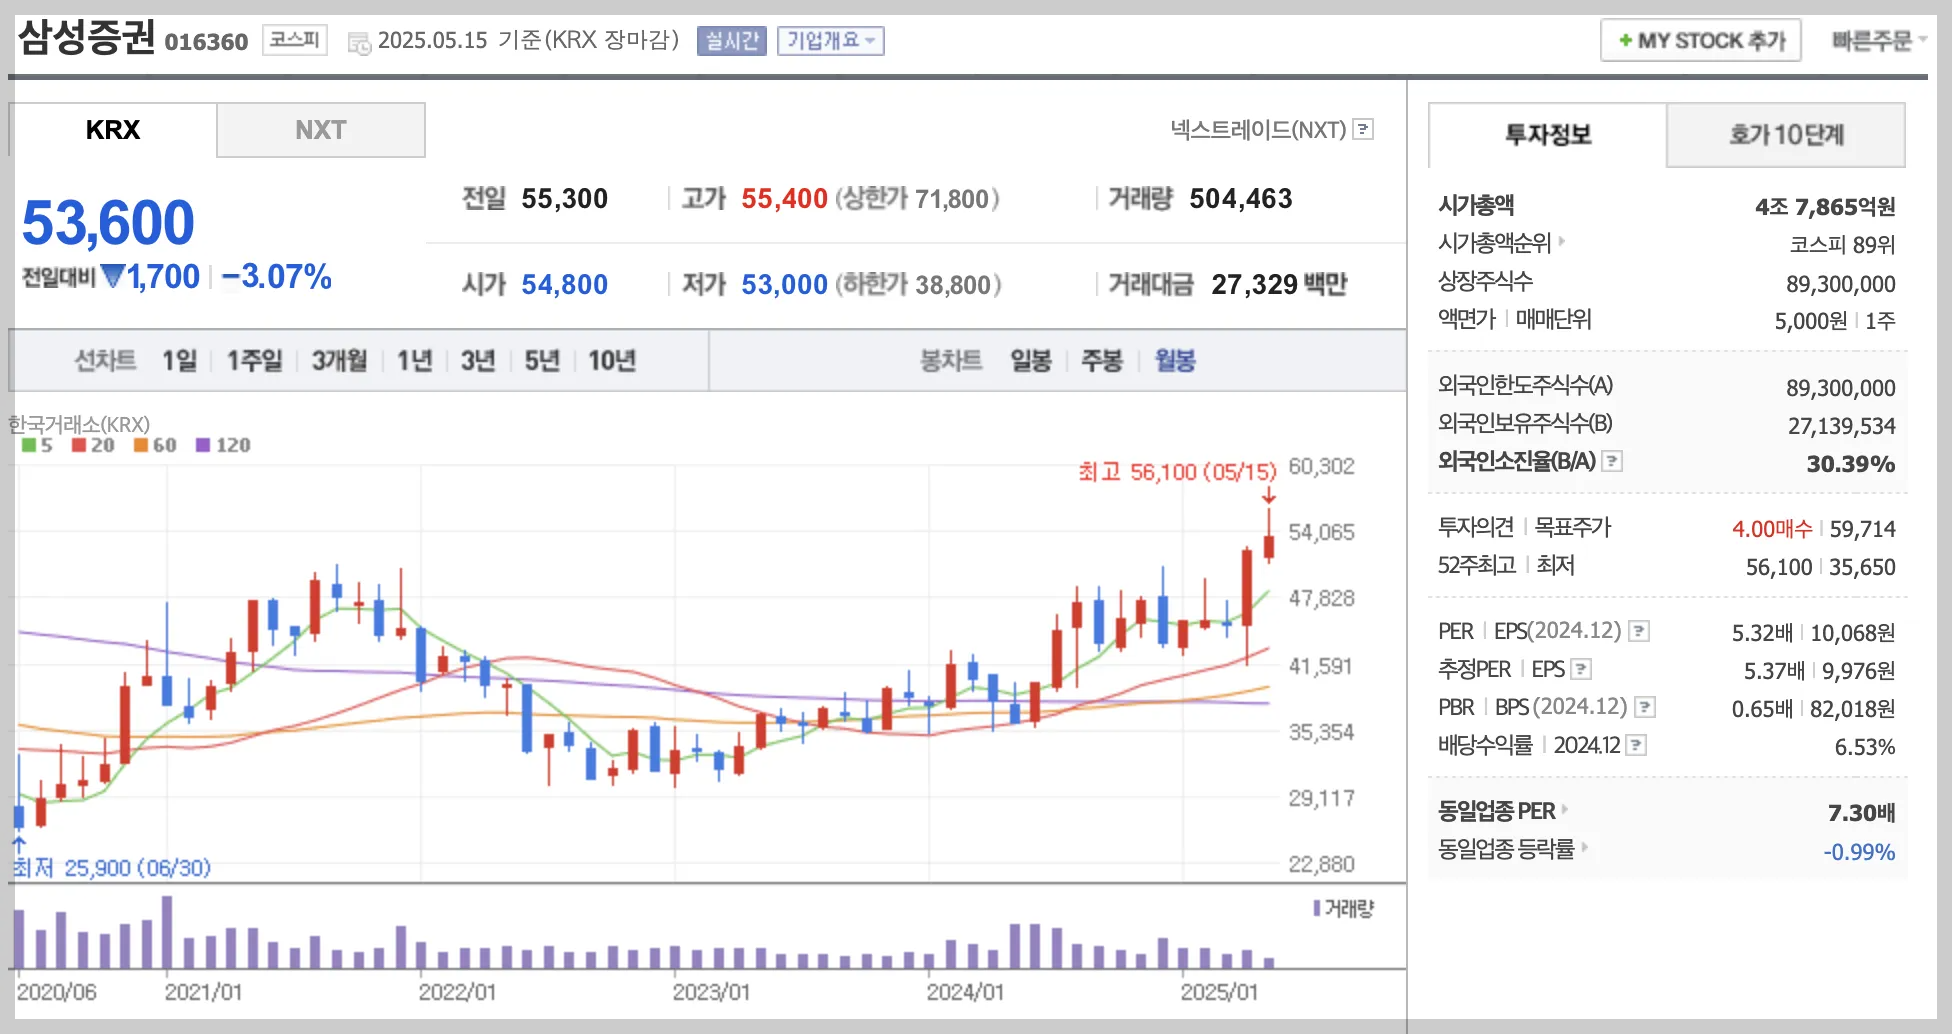Switch to the KRX tab
Image resolution: width=1952 pixels, height=1034 pixels.
(x=113, y=130)
